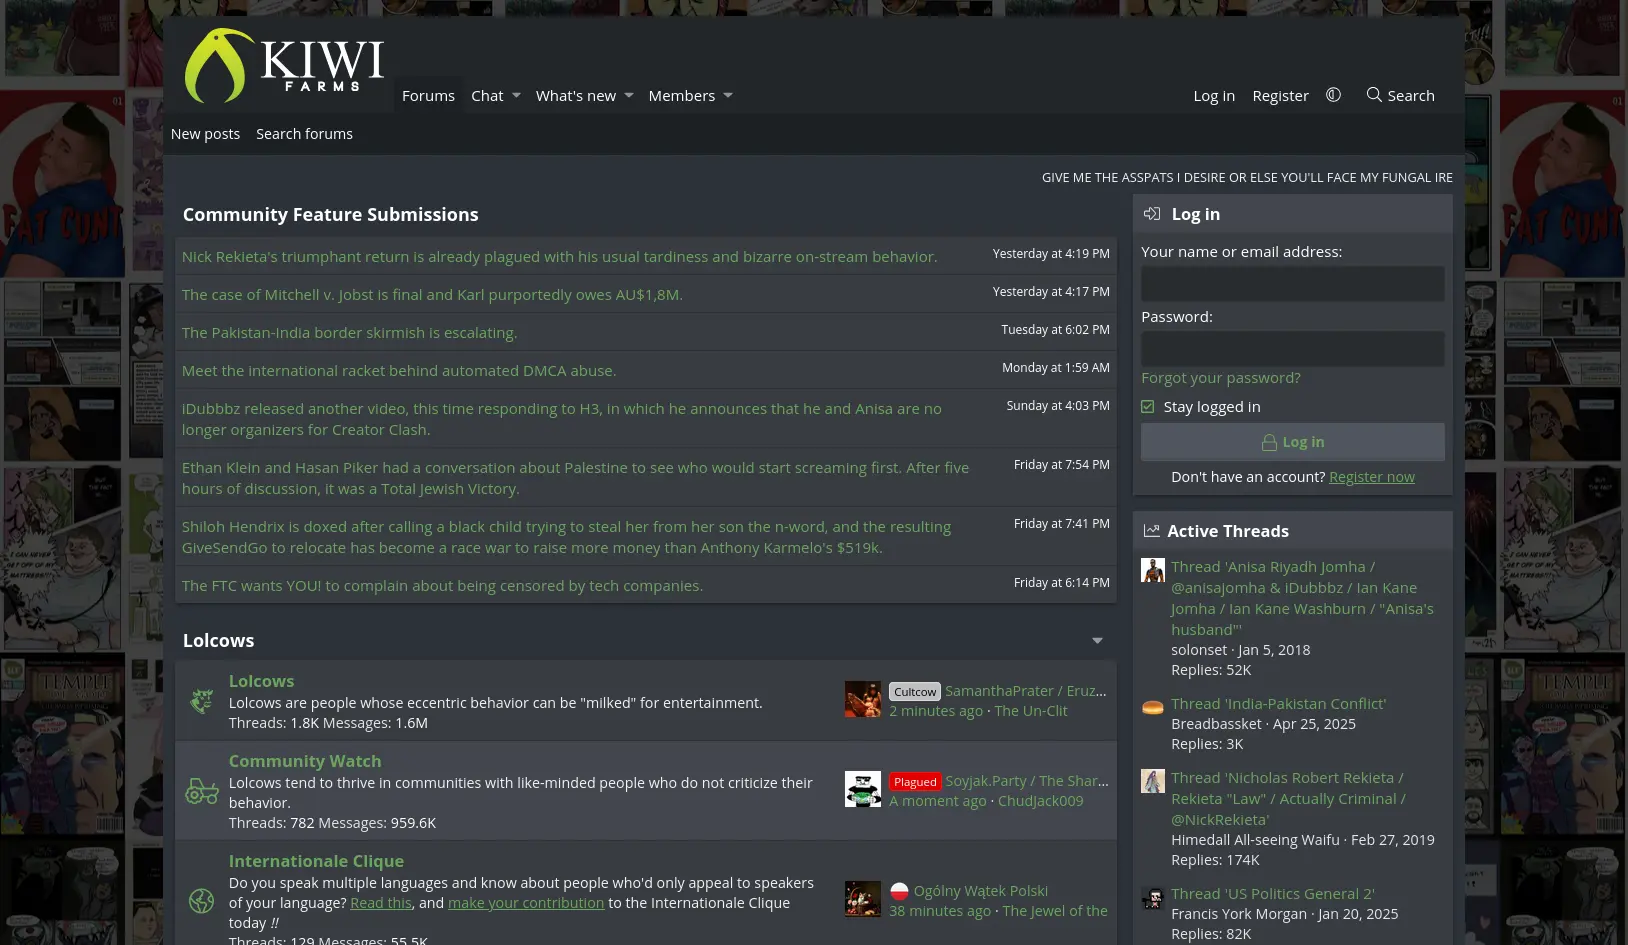Click Register in the header
Screen dimensions: 1628x945
pyautogui.click(x=1280, y=96)
